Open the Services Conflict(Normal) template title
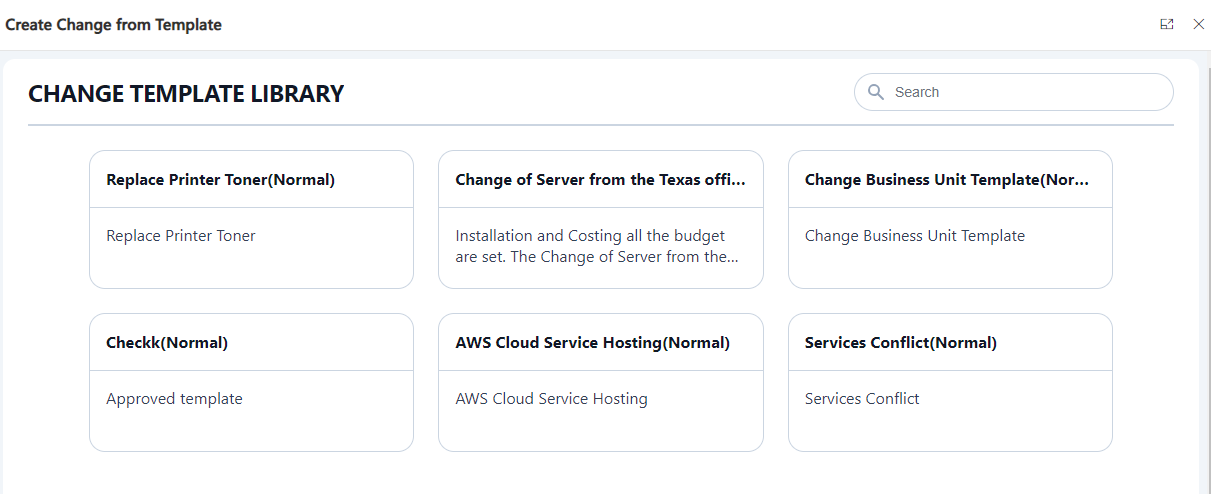 900,343
